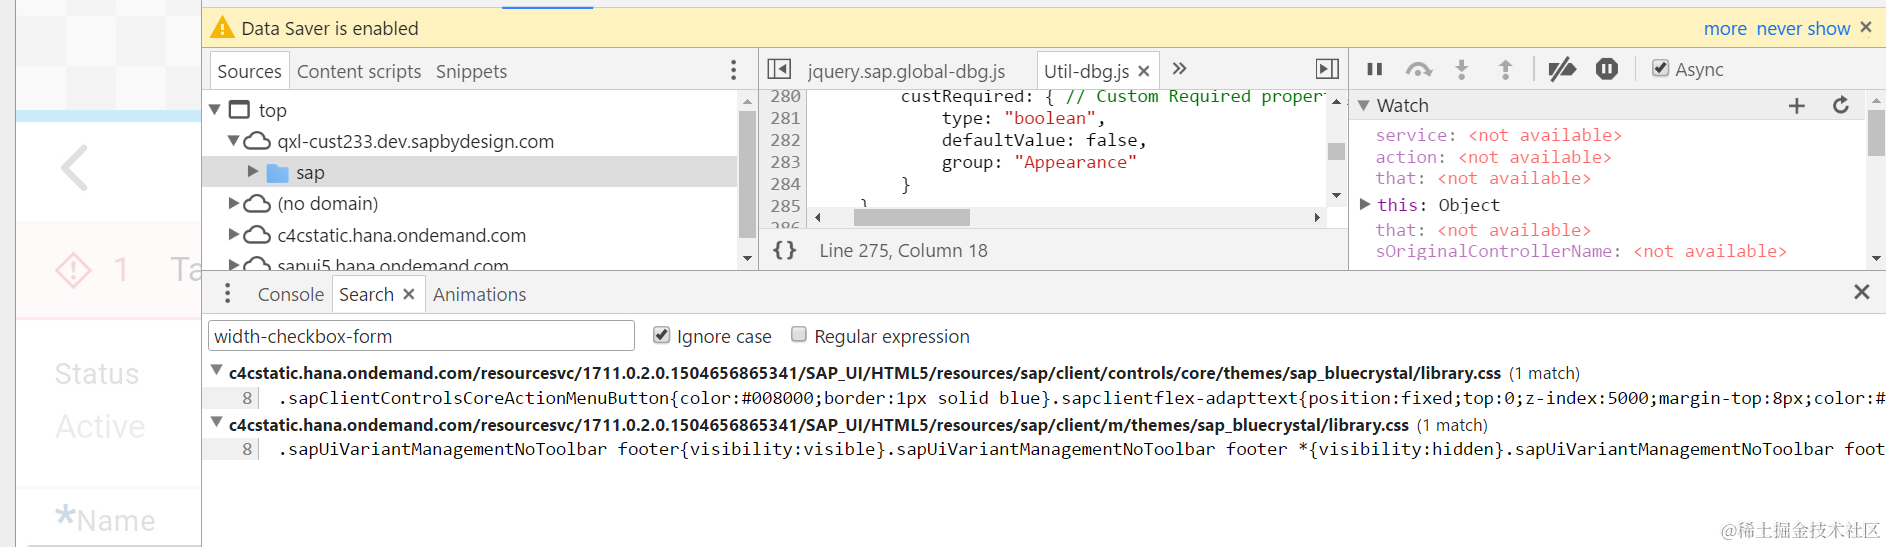Click the code editor vertical scrollbar

(x=1336, y=151)
